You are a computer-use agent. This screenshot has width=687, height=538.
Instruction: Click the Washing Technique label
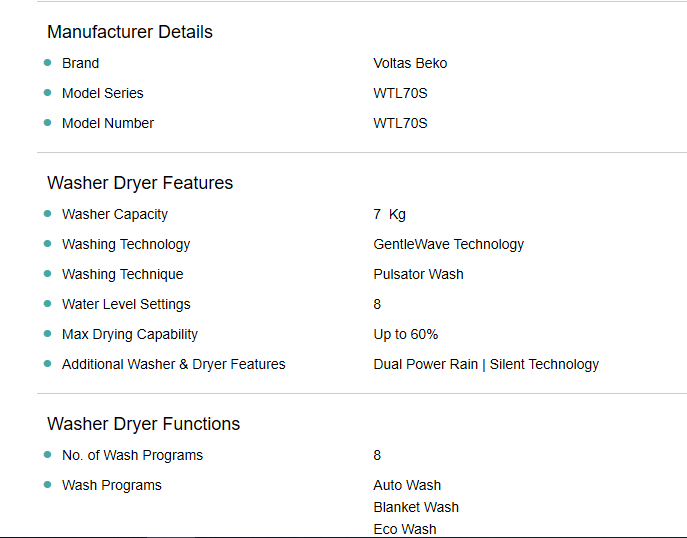click(x=123, y=274)
